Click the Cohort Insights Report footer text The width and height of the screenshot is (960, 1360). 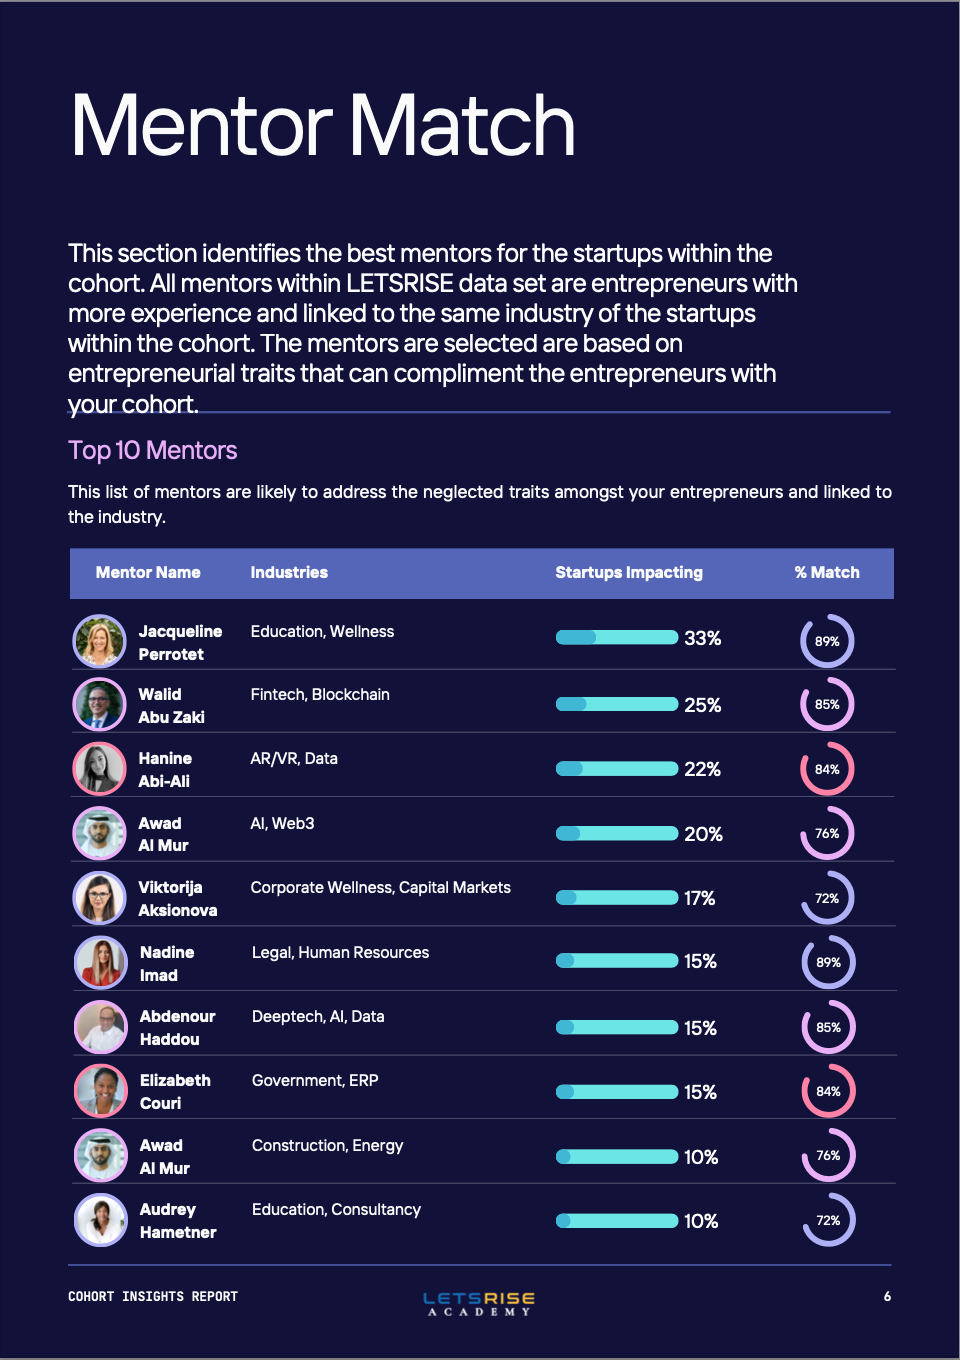[153, 1297]
